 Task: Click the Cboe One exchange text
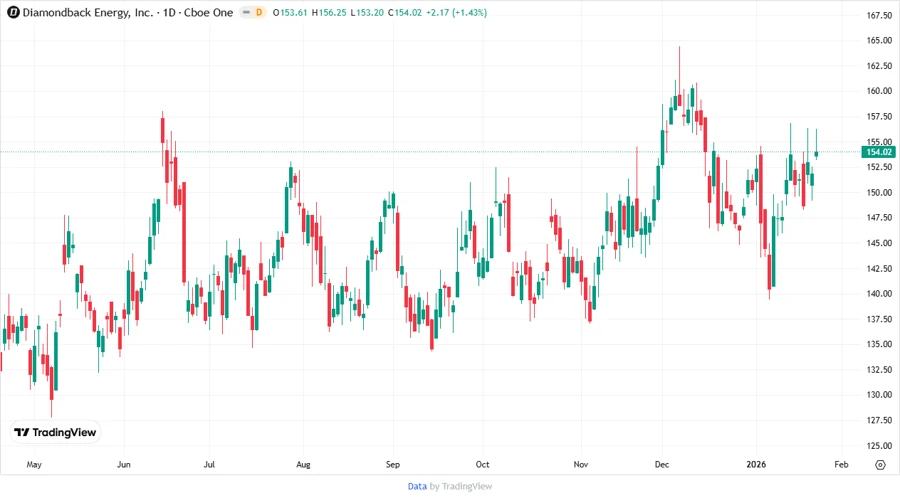(x=208, y=13)
